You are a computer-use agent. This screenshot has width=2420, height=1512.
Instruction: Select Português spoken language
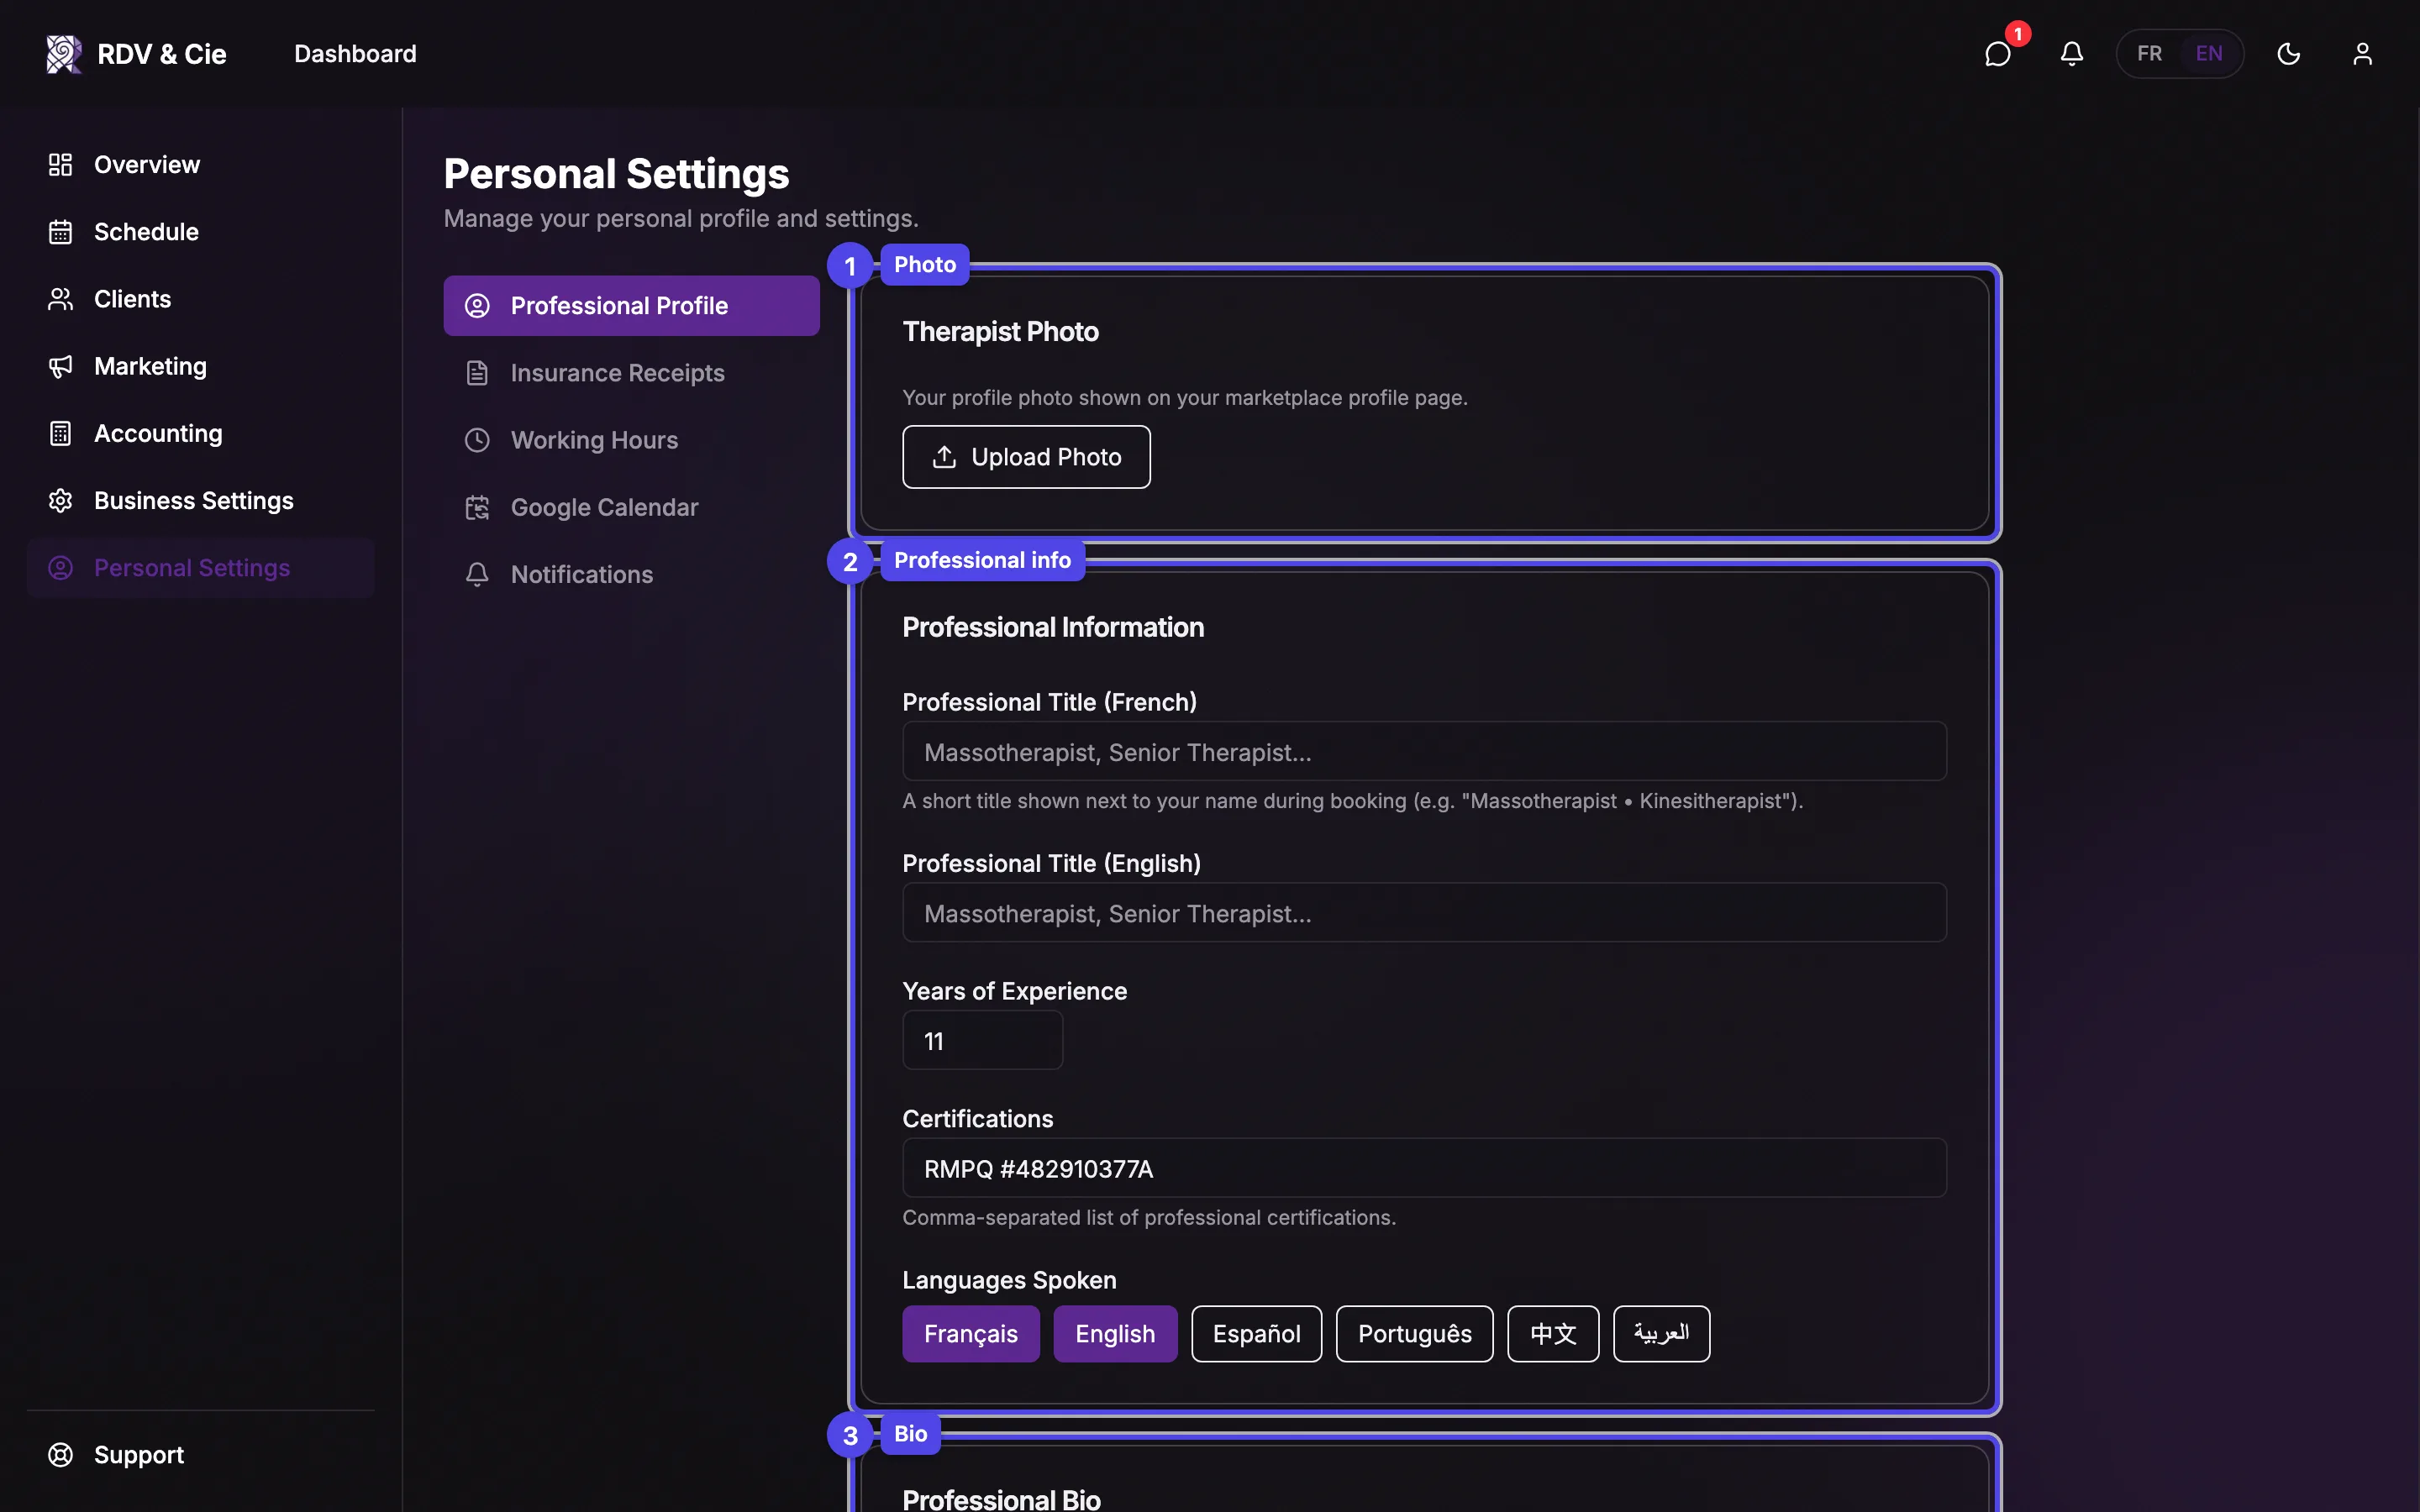(1414, 1334)
